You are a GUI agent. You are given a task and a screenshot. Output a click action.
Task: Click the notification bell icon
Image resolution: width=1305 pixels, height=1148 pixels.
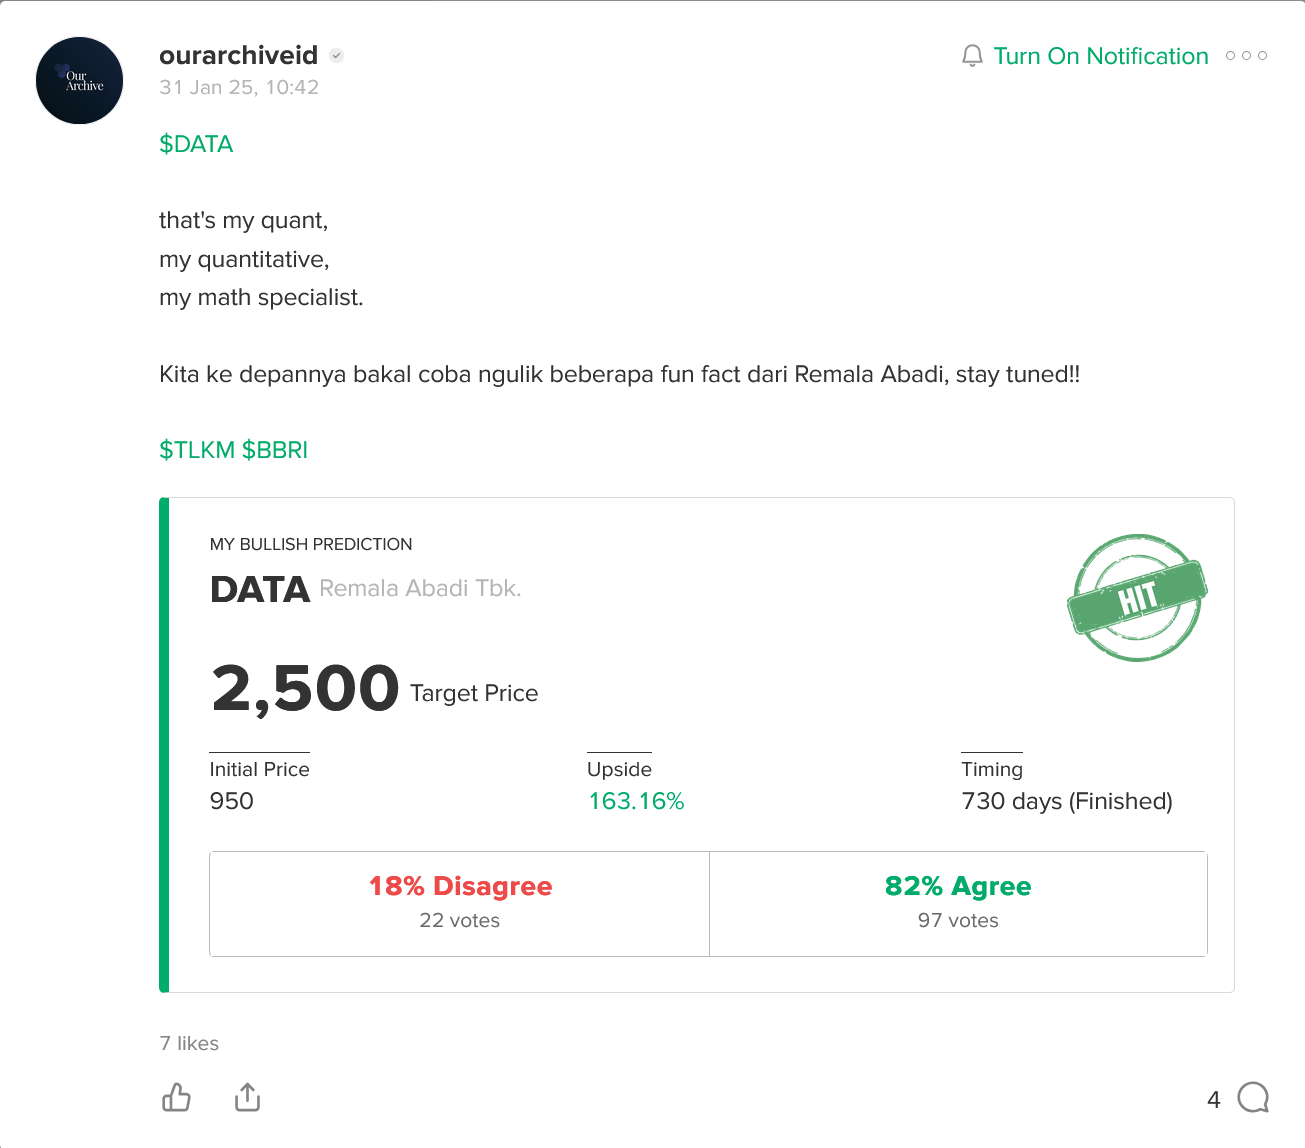972,56
